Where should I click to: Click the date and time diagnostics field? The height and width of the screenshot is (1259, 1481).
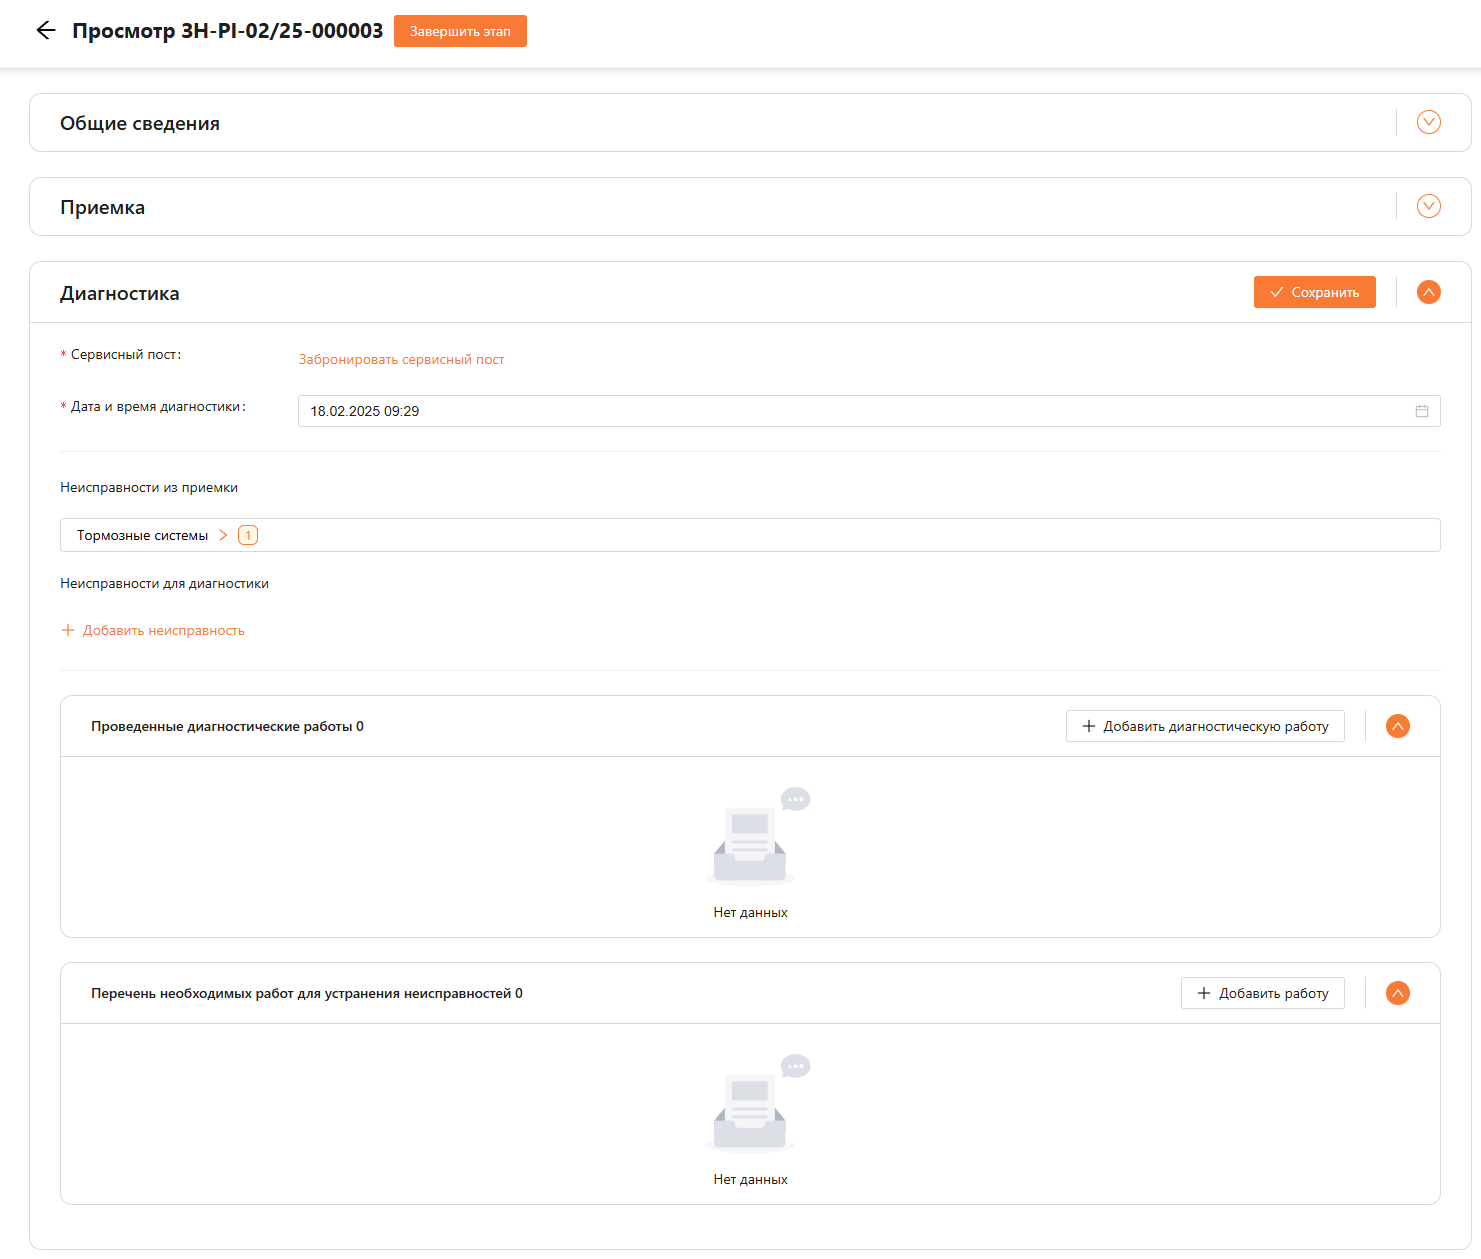point(850,411)
